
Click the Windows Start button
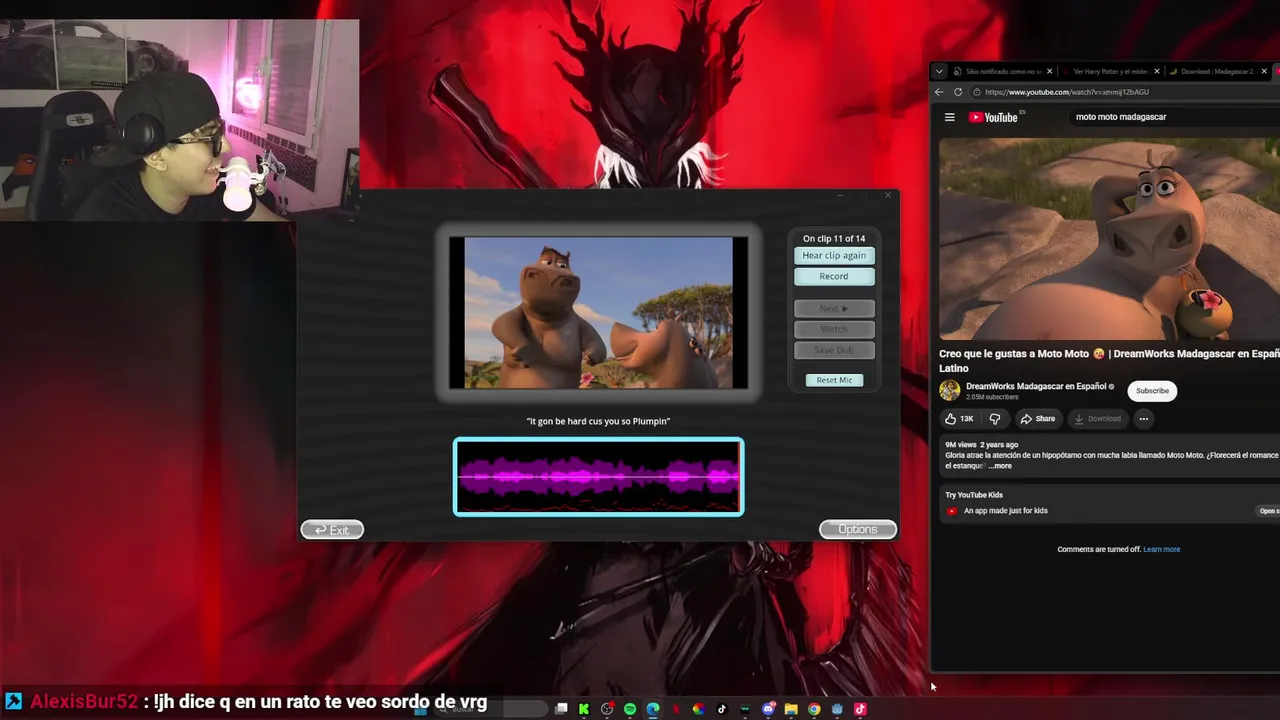[420, 709]
